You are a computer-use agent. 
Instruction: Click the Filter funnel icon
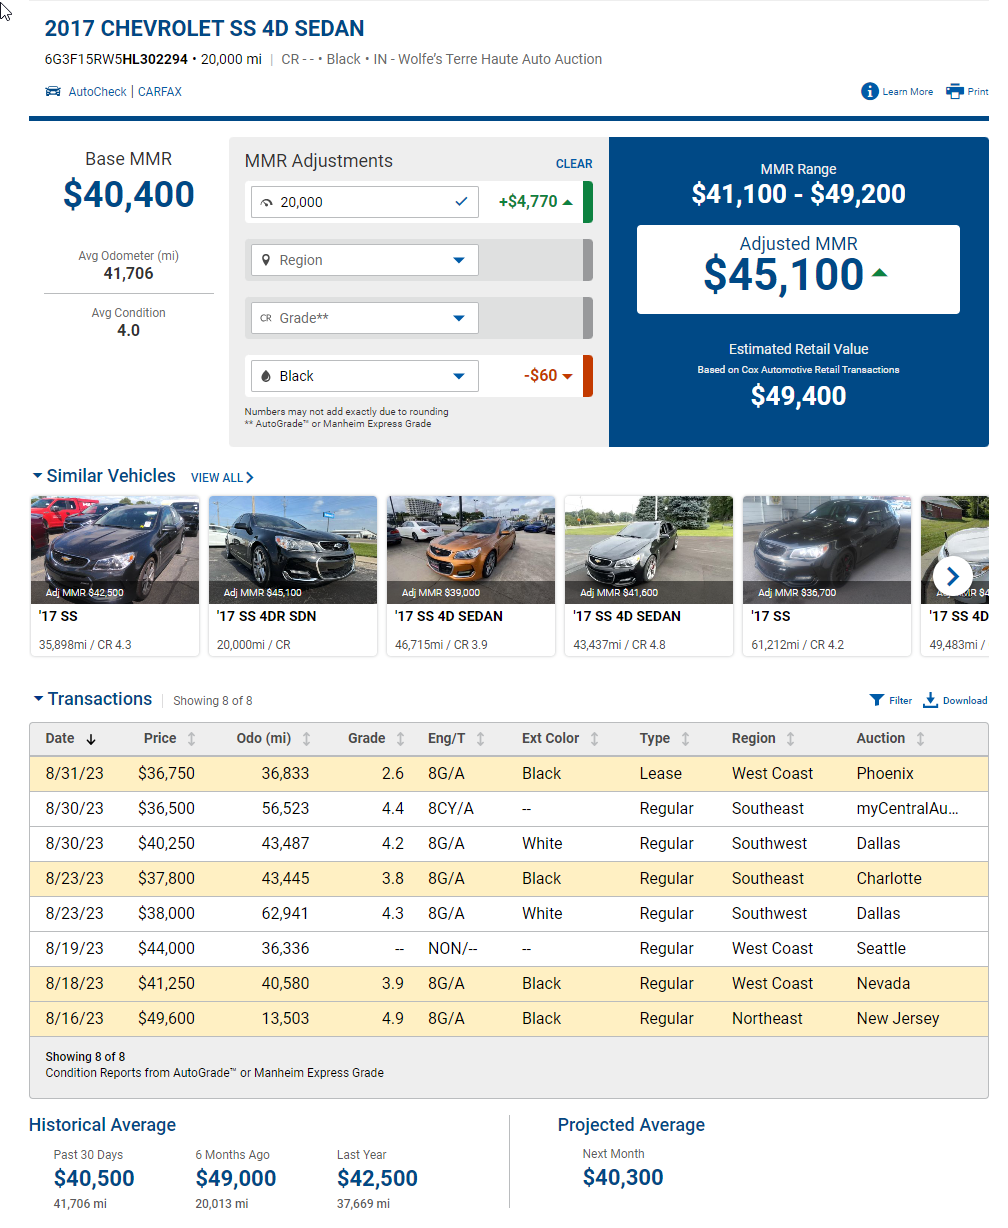[x=877, y=700]
